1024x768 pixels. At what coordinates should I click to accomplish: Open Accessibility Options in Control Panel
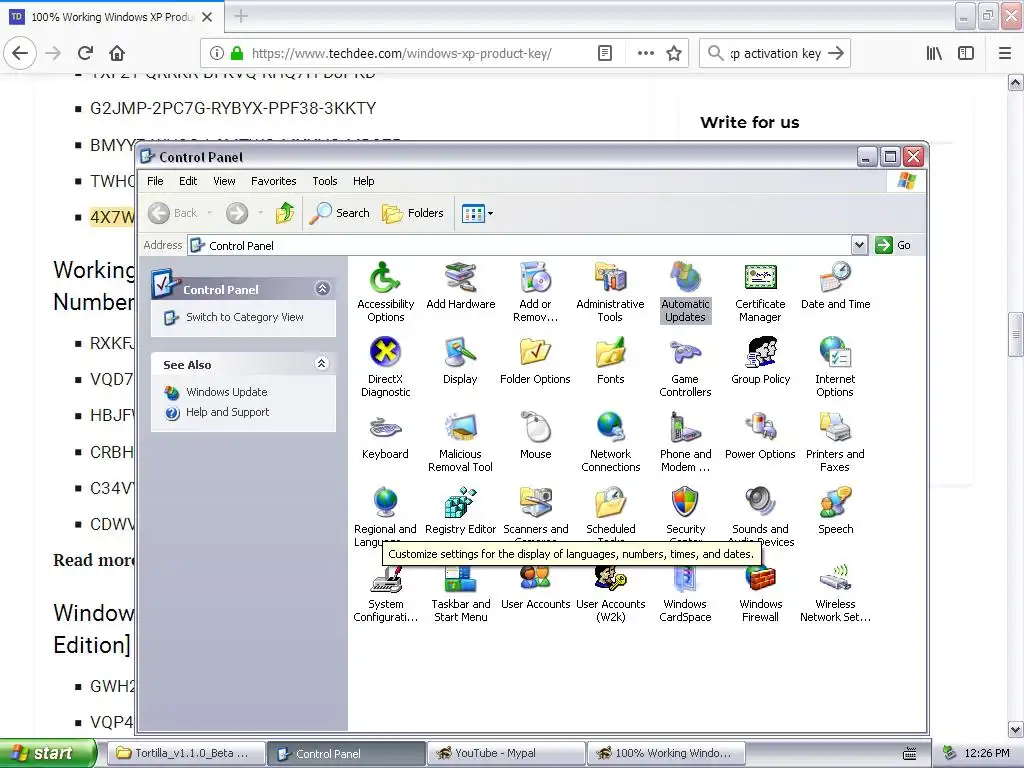coord(385,292)
